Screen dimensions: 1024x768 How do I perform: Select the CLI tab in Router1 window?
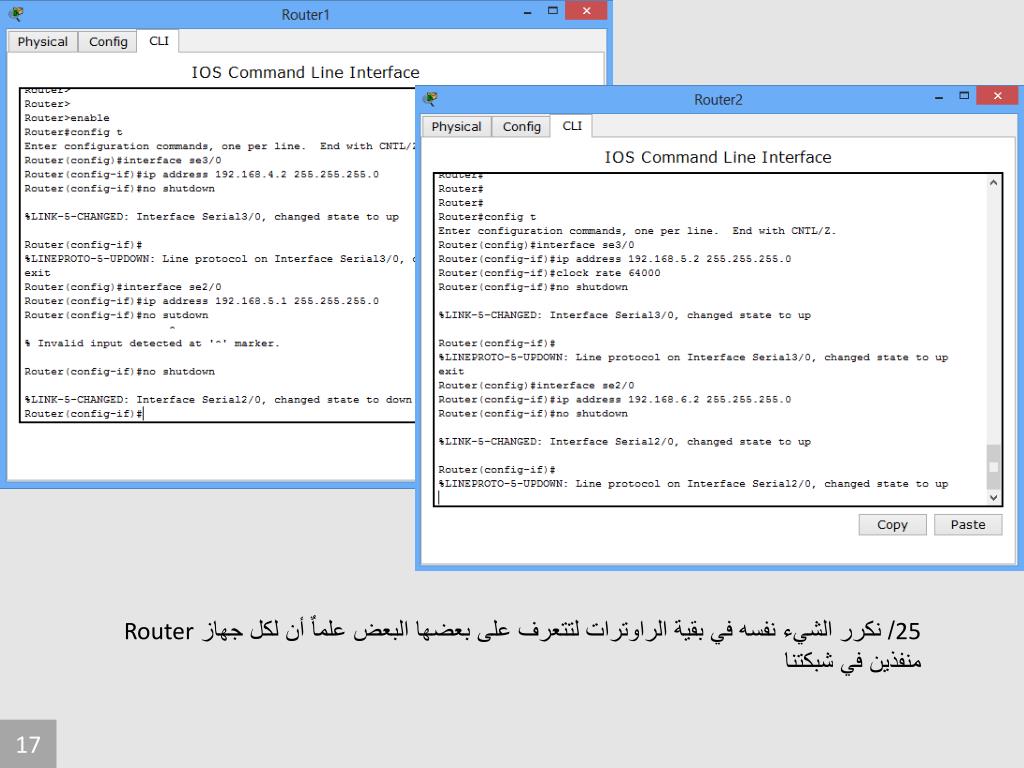[x=159, y=41]
